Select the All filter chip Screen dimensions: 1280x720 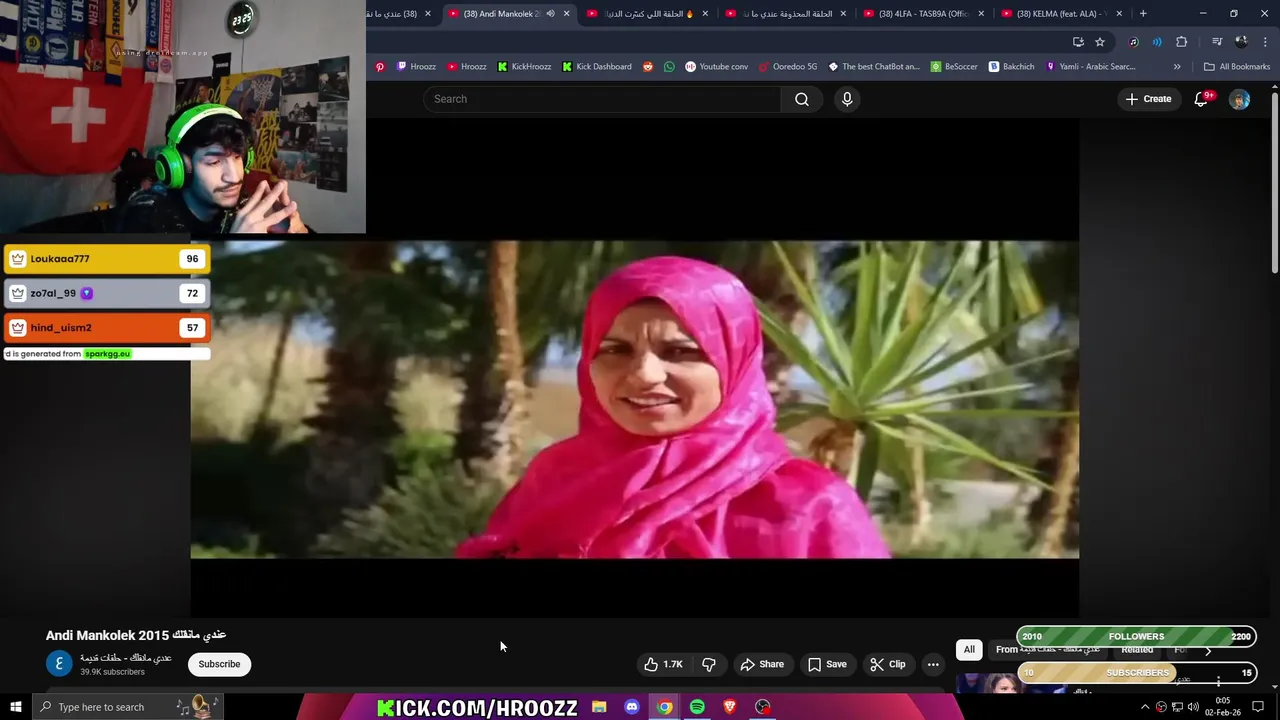pos(969,649)
